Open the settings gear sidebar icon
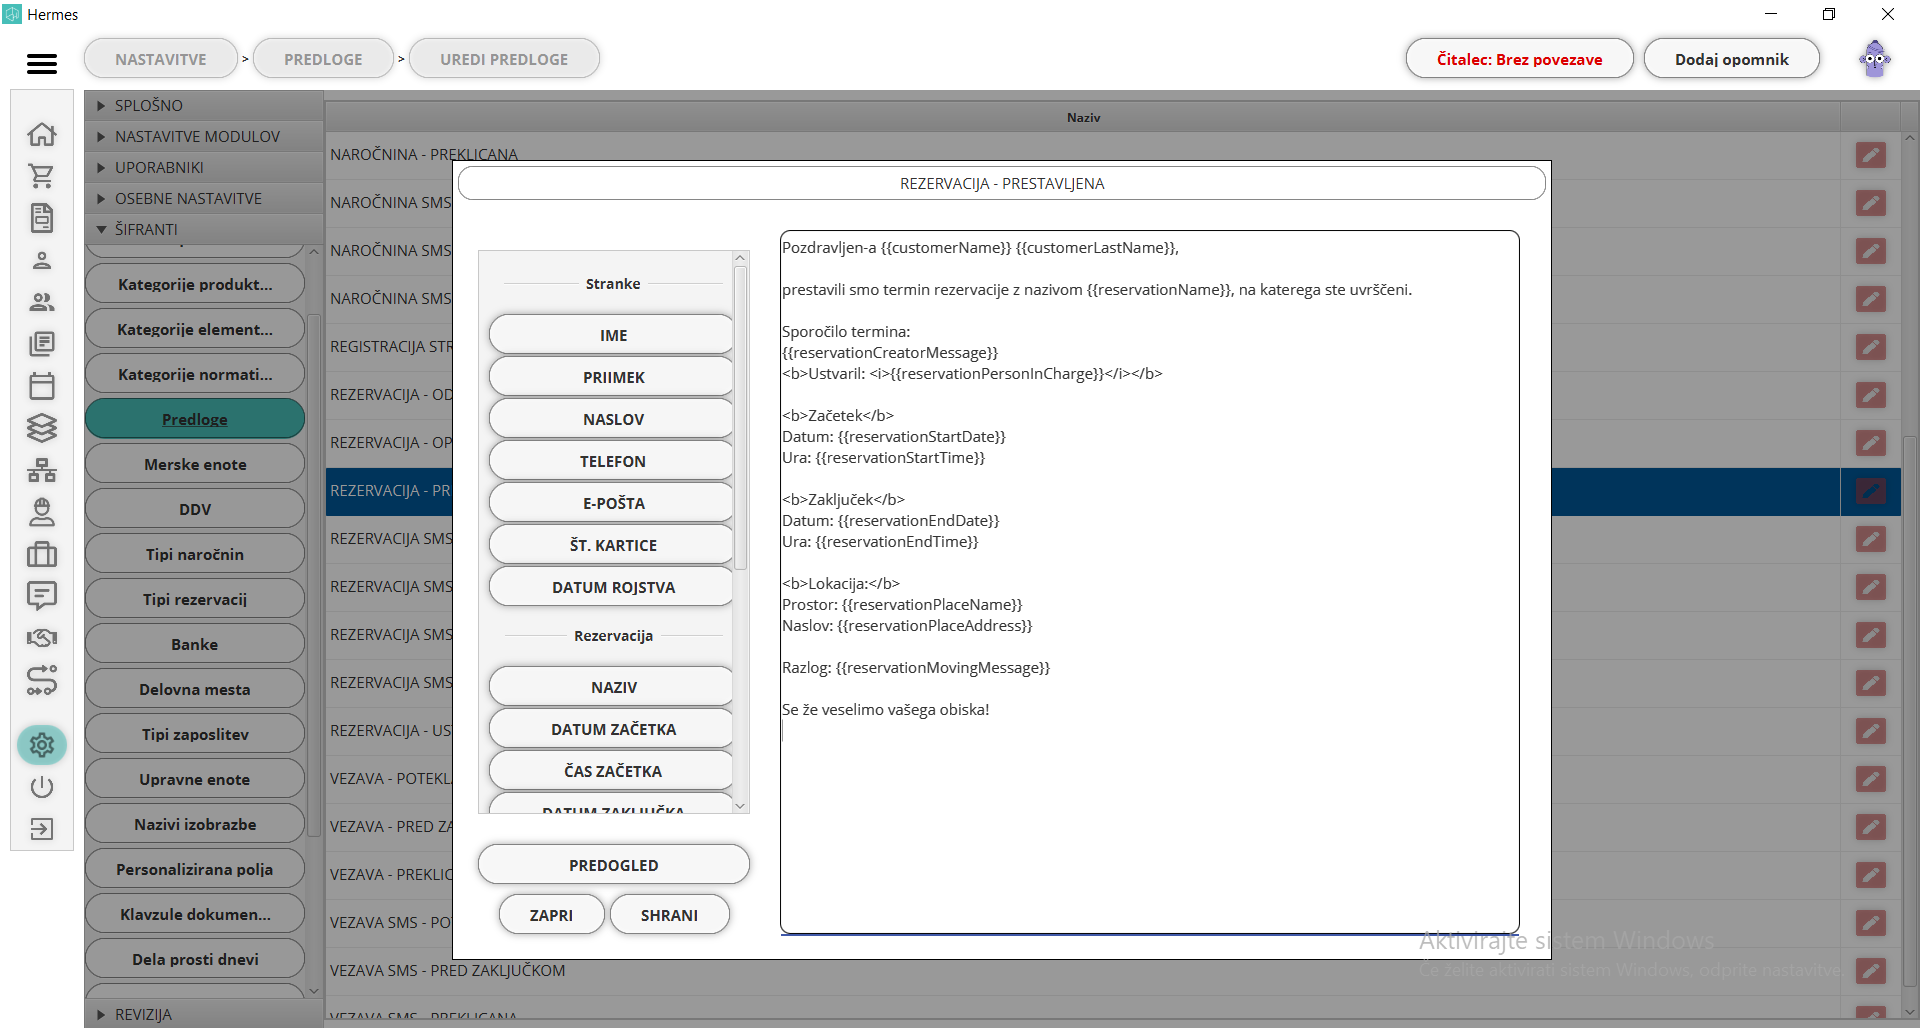 tap(42, 745)
